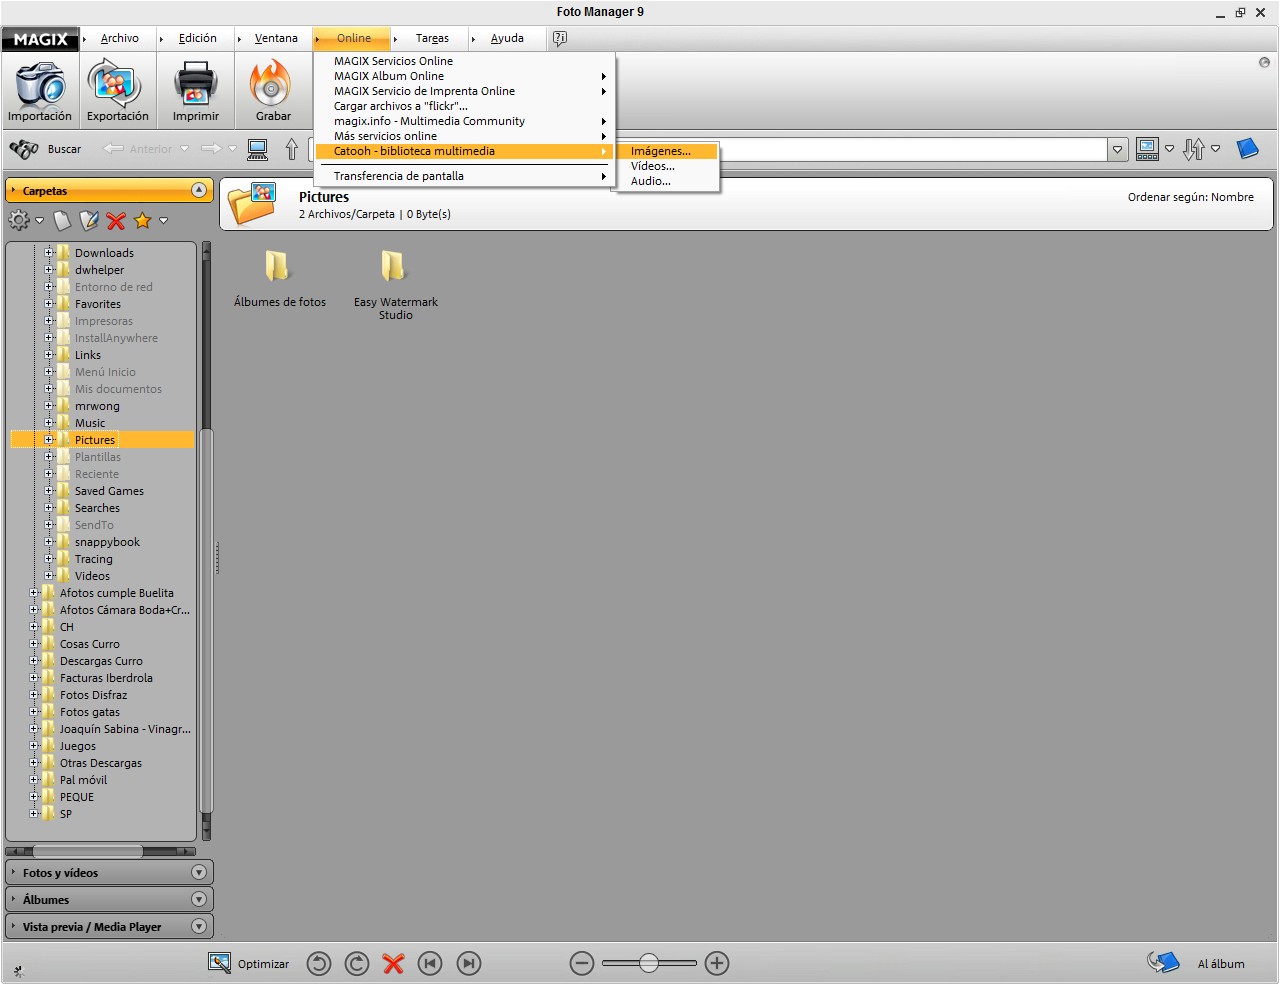Select the Facturas Iberdrola folder

pyautogui.click(x=106, y=678)
